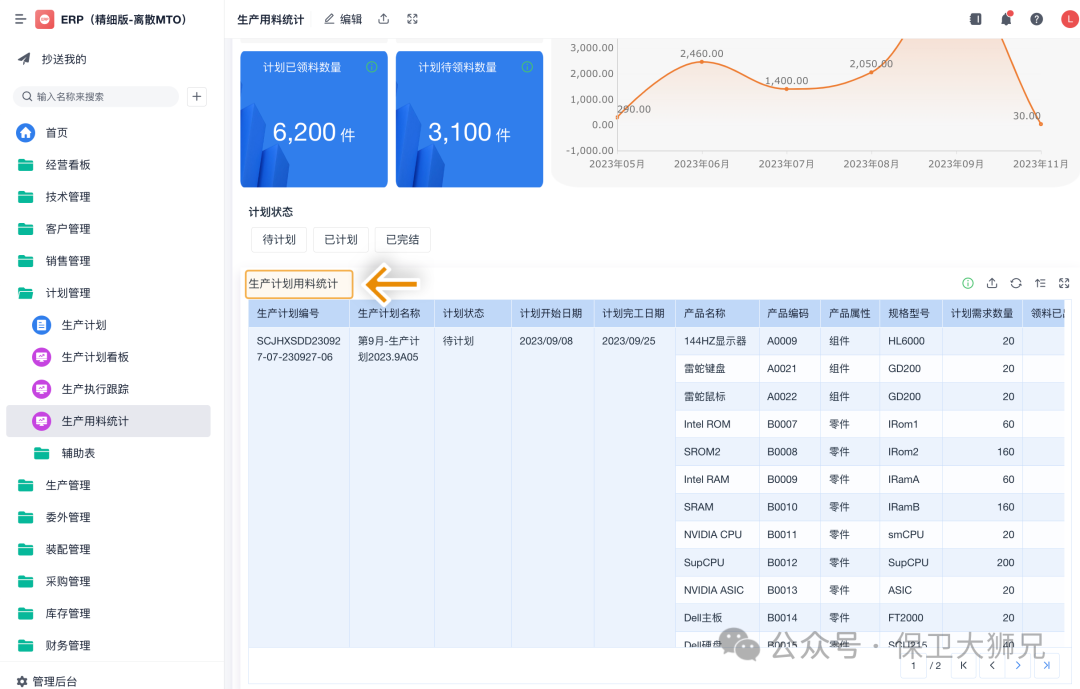Image resolution: width=1080 pixels, height=689 pixels.
Task: Toggle the 已完结 status filter
Action: [x=403, y=240]
